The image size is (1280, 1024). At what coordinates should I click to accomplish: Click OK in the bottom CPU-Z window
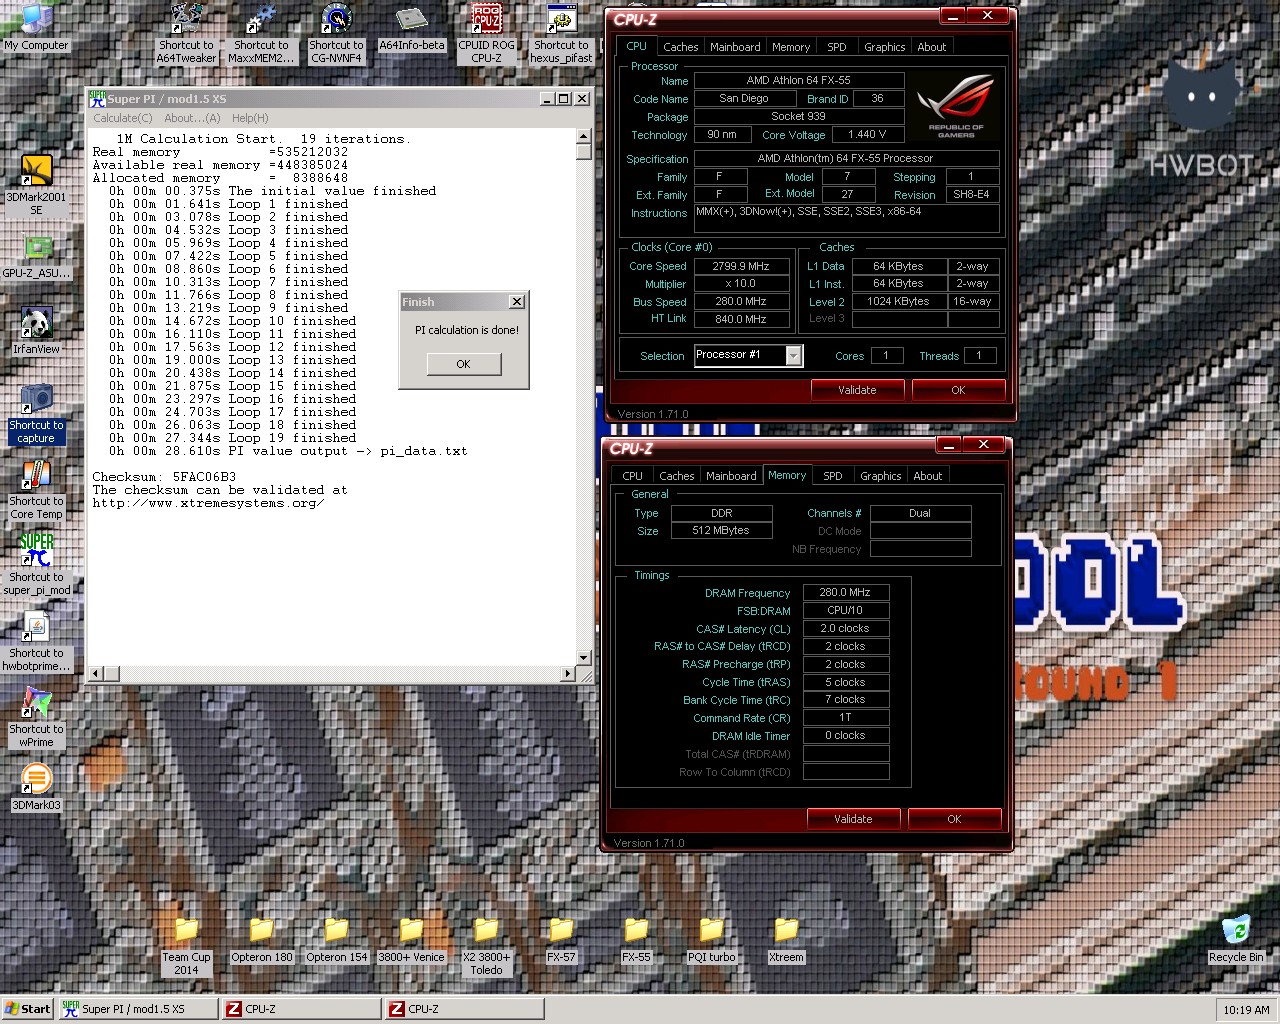954,819
